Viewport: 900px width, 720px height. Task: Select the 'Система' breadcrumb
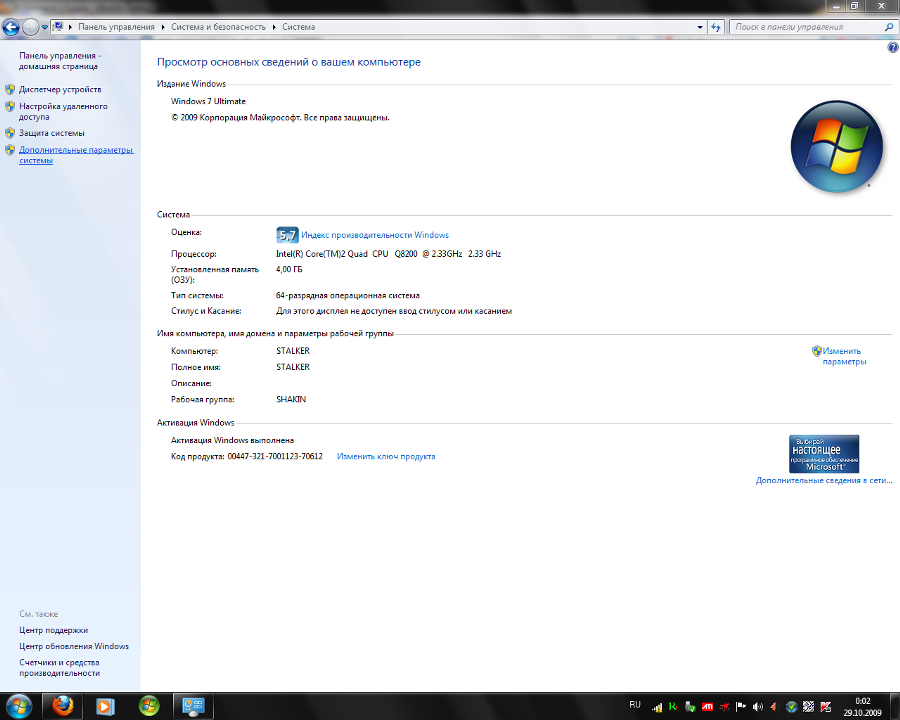coord(298,27)
